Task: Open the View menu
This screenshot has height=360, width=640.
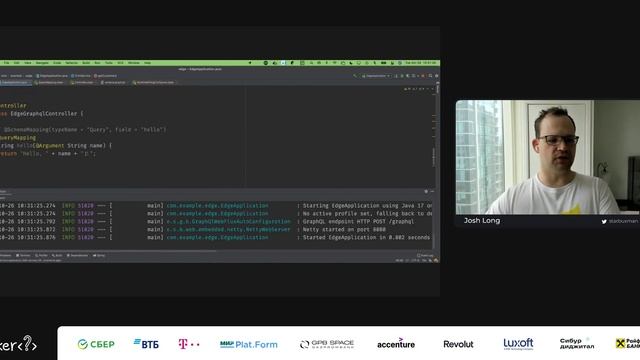Action: (x=27, y=63)
